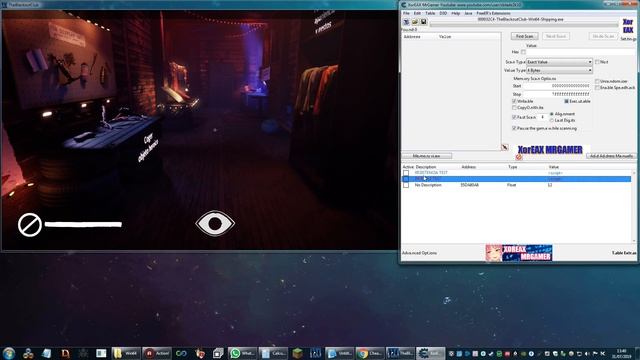
Task: Click the First Scan button
Action: pos(524,36)
